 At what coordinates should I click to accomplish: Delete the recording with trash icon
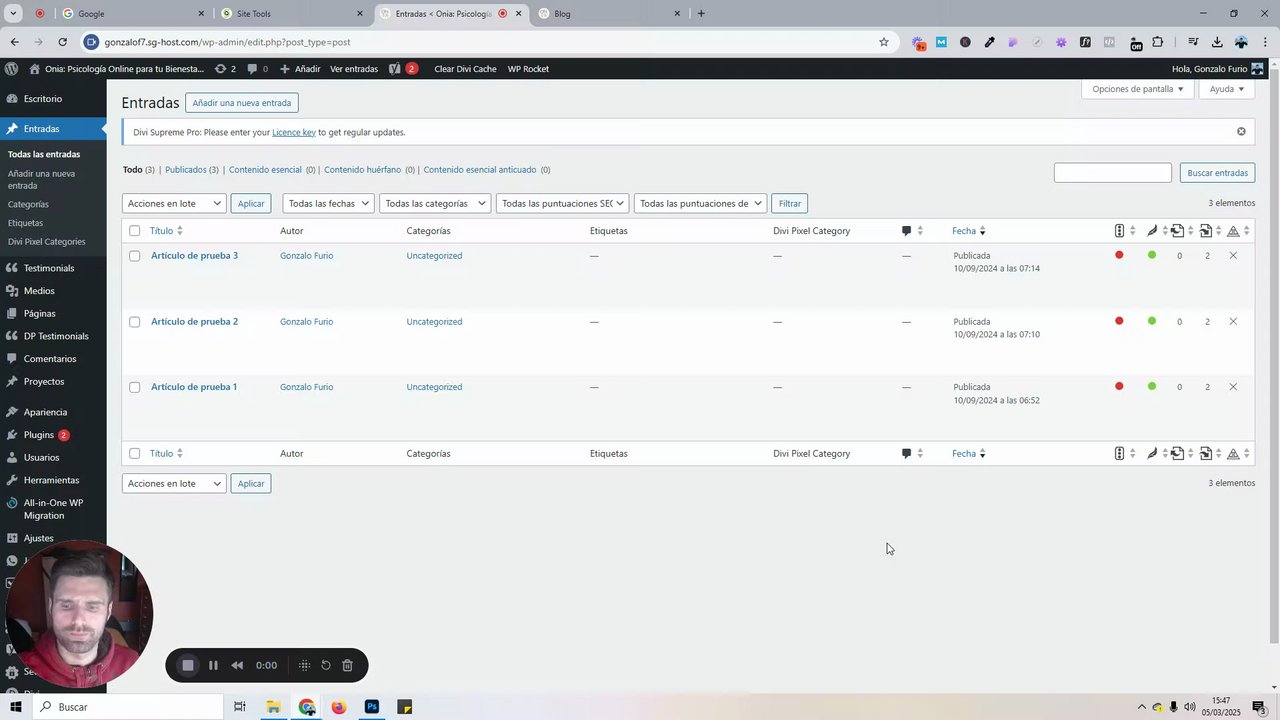tap(347, 665)
